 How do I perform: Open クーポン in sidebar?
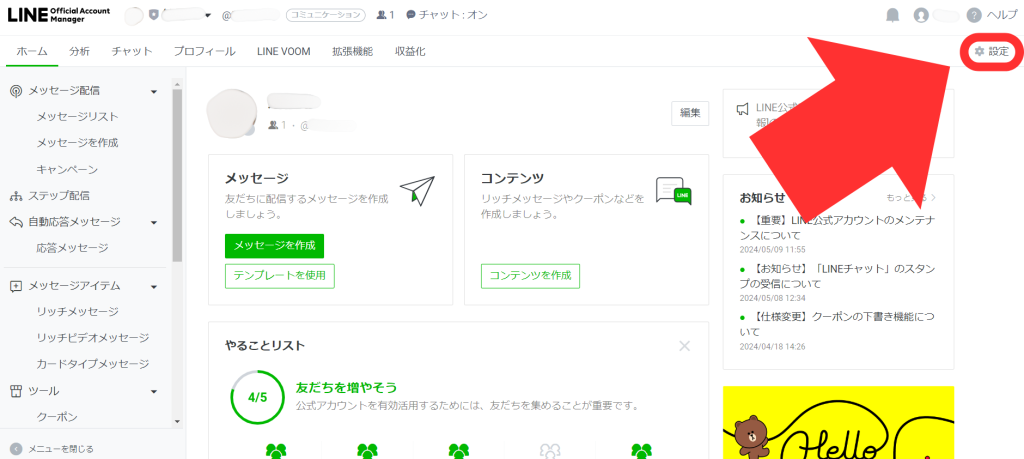coord(57,417)
